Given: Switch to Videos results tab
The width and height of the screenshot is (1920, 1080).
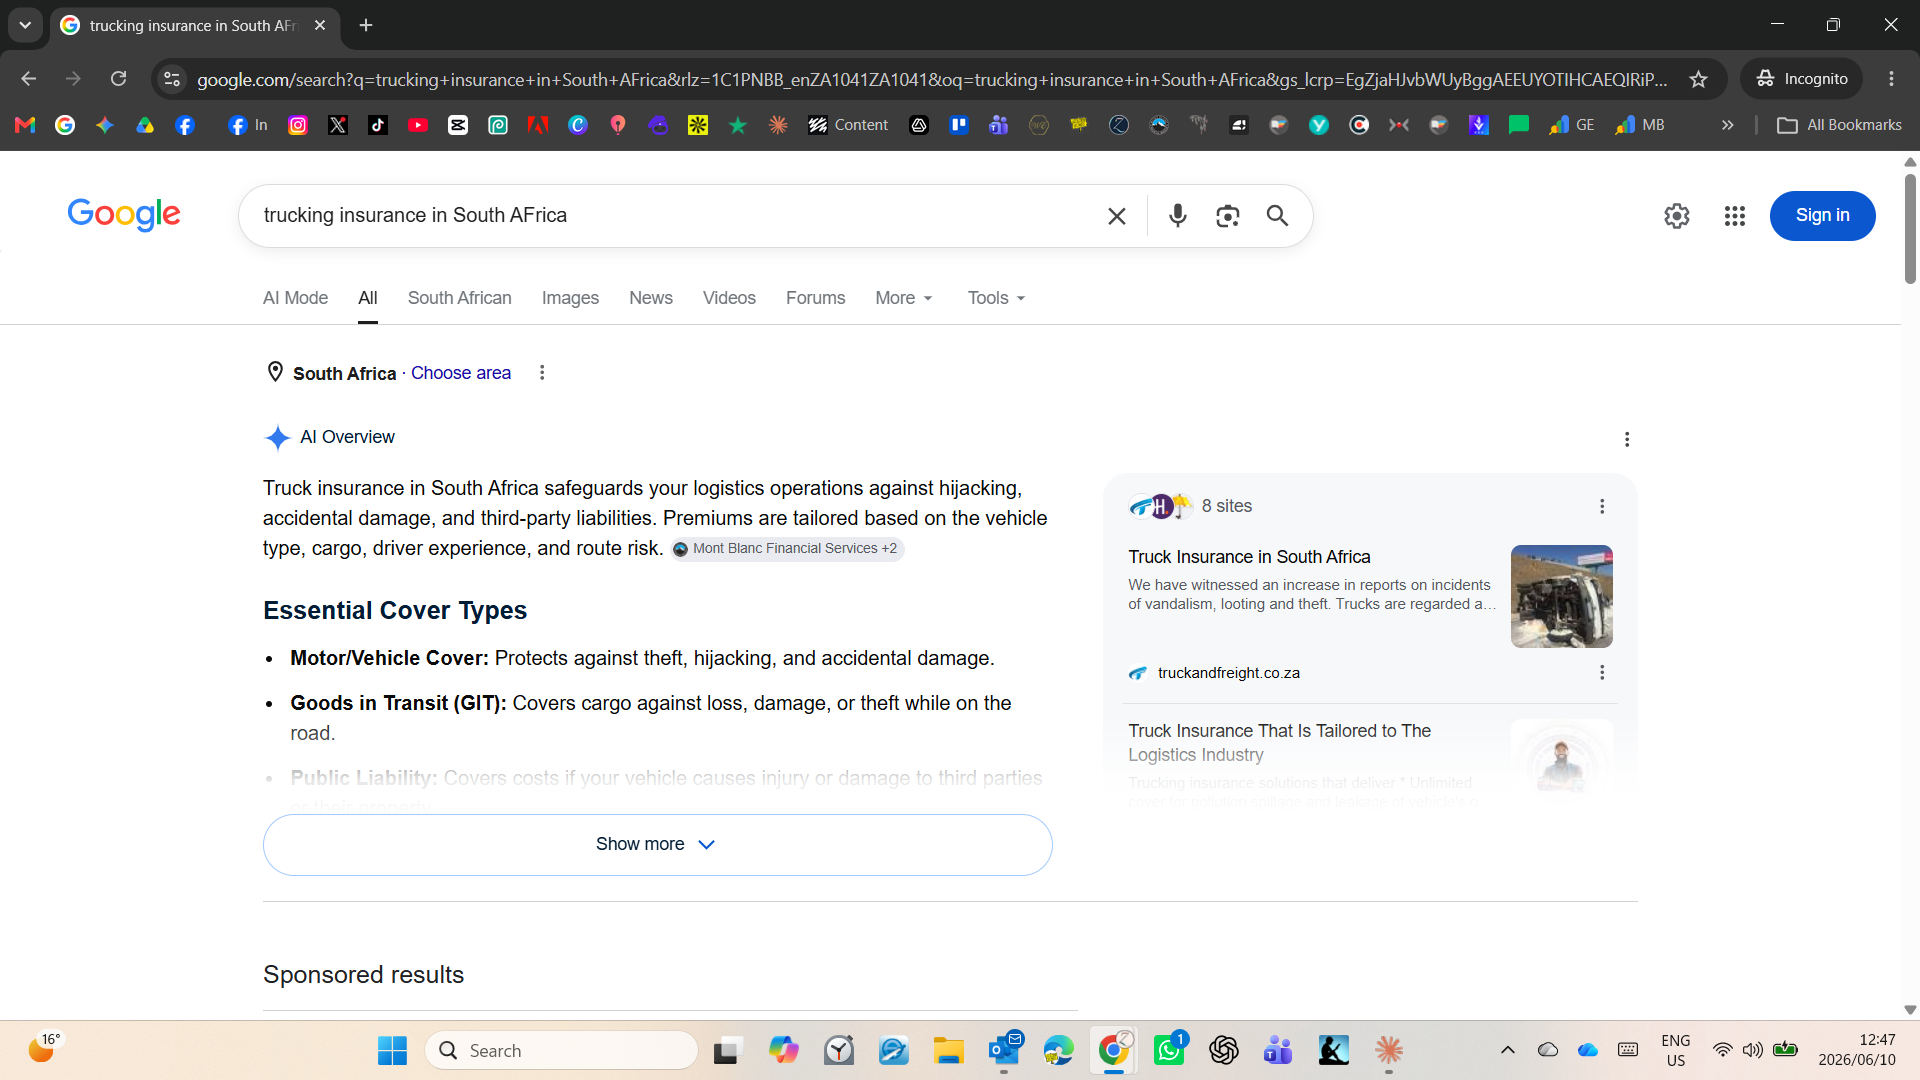Looking at the screenshot, I should click(x=729, y=298).
